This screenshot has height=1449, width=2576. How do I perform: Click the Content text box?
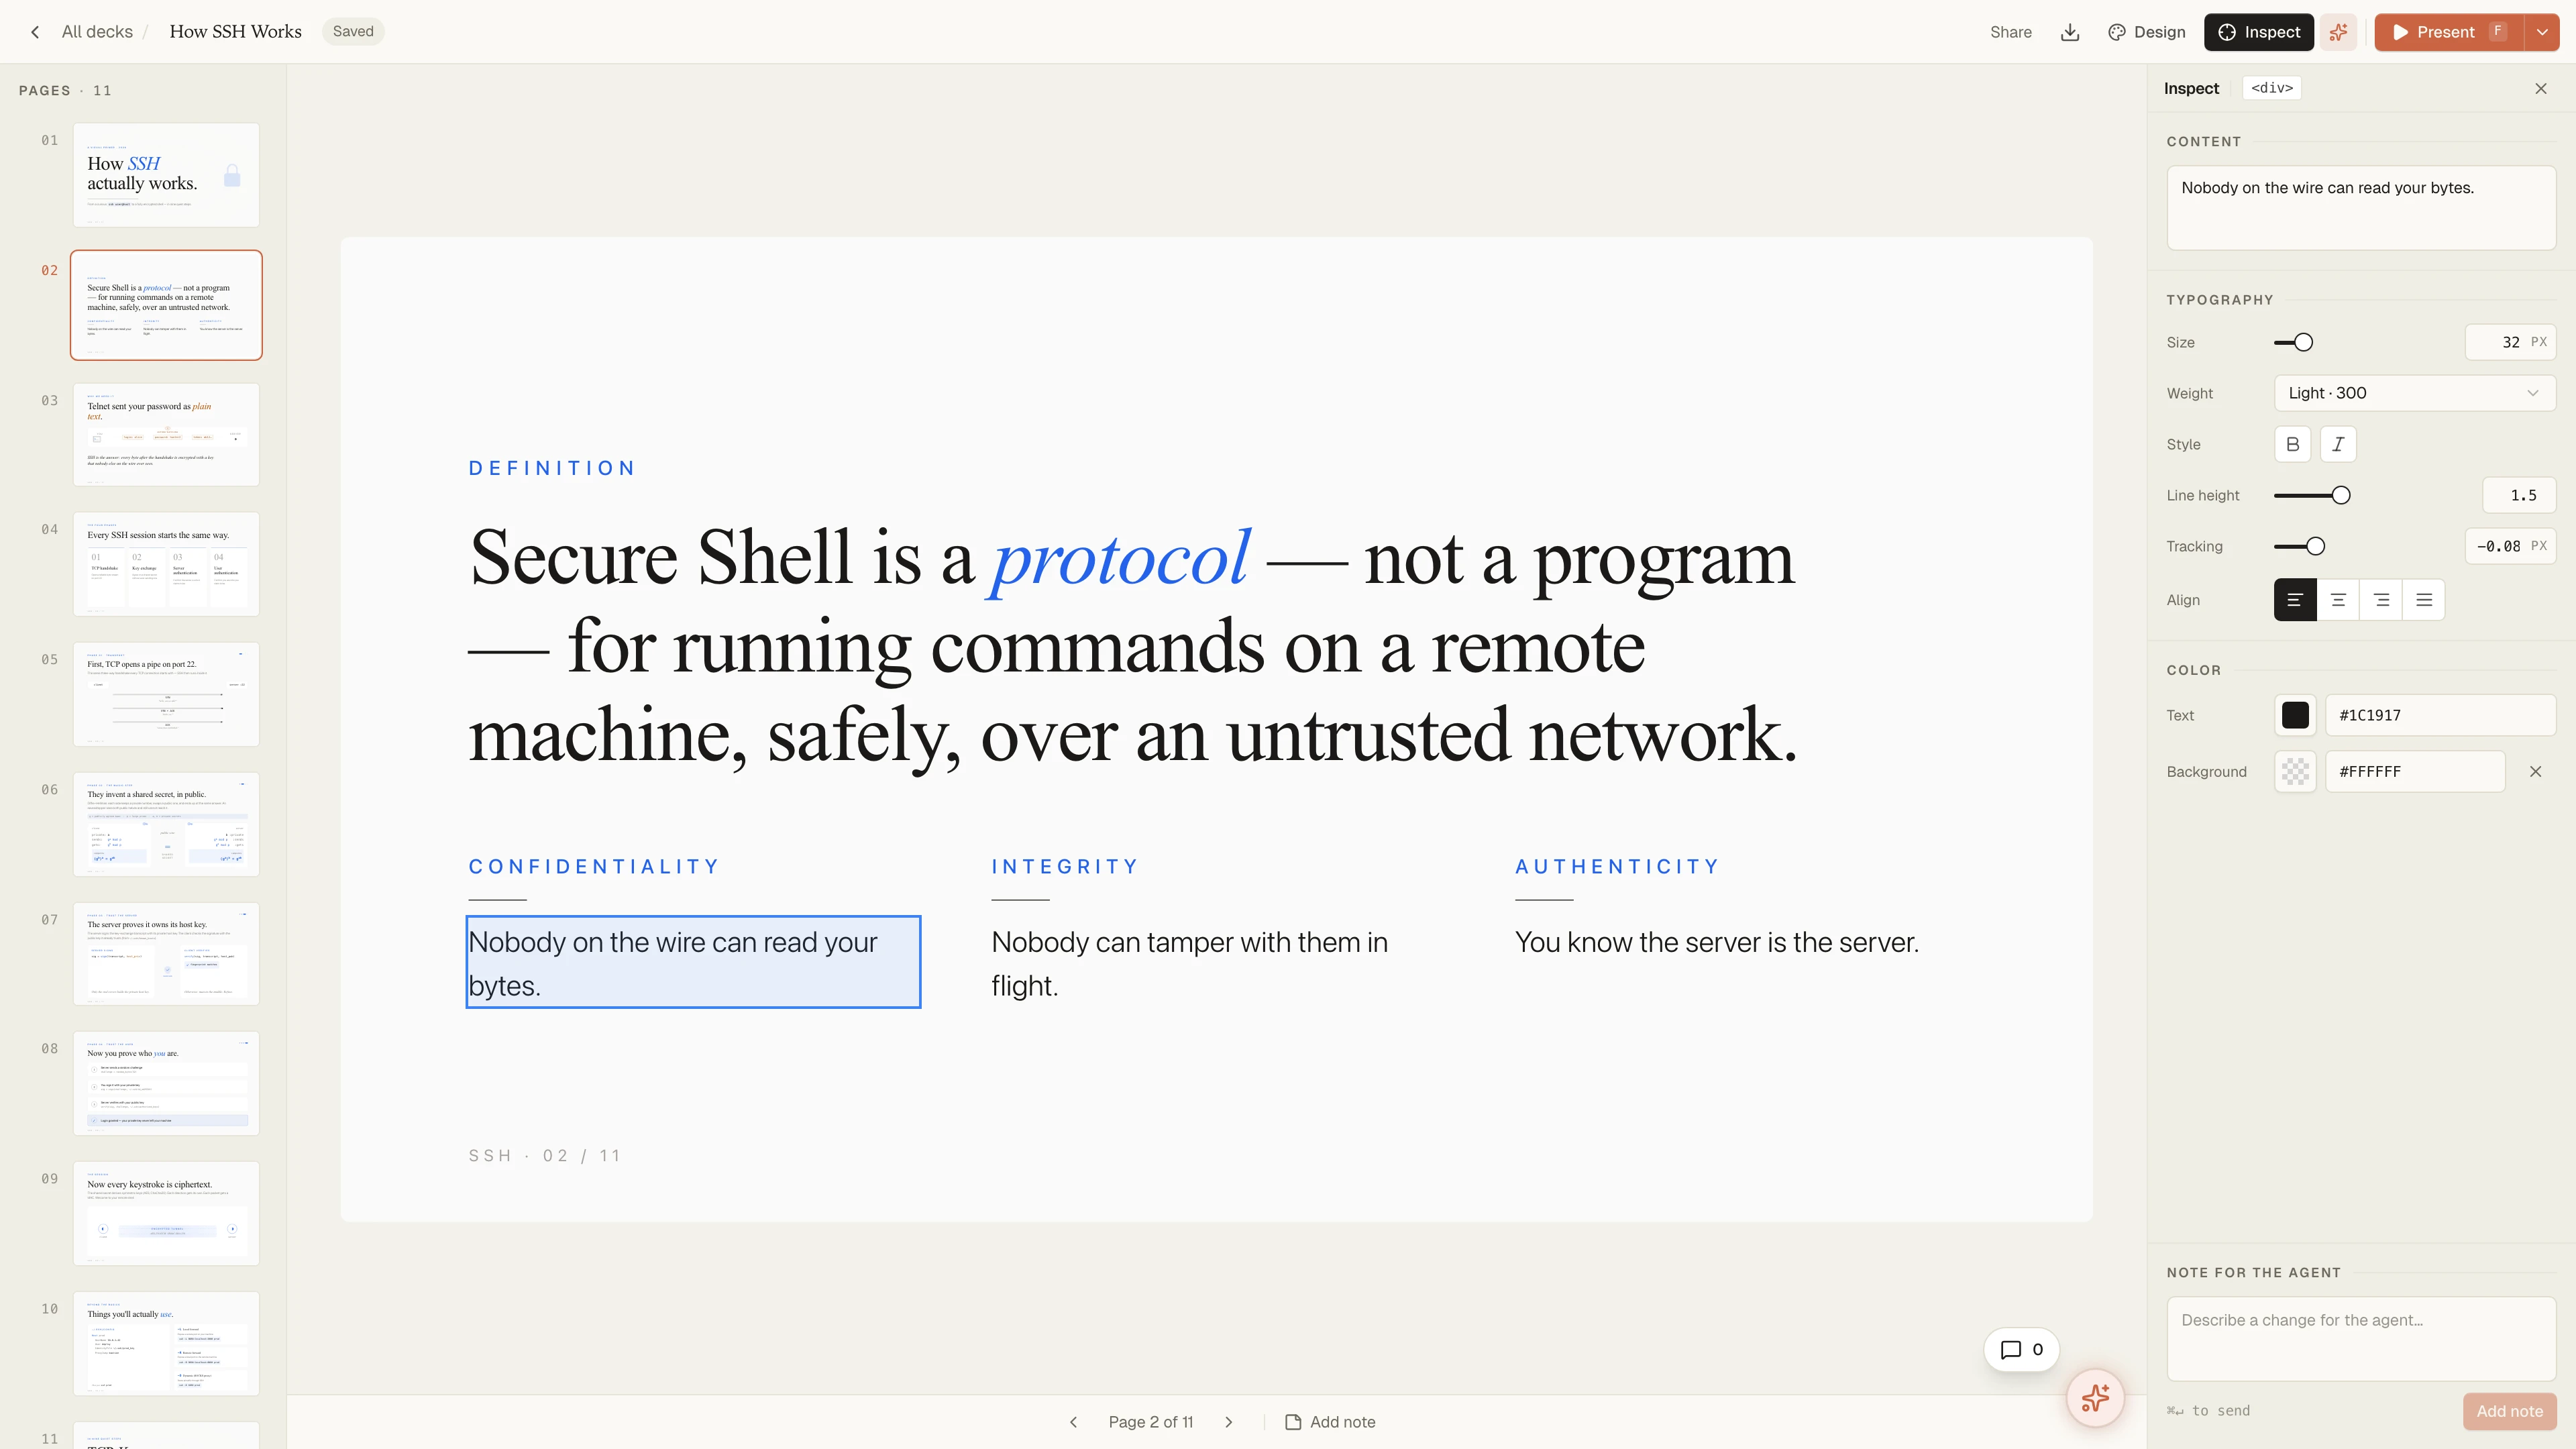coord(2360,207)
